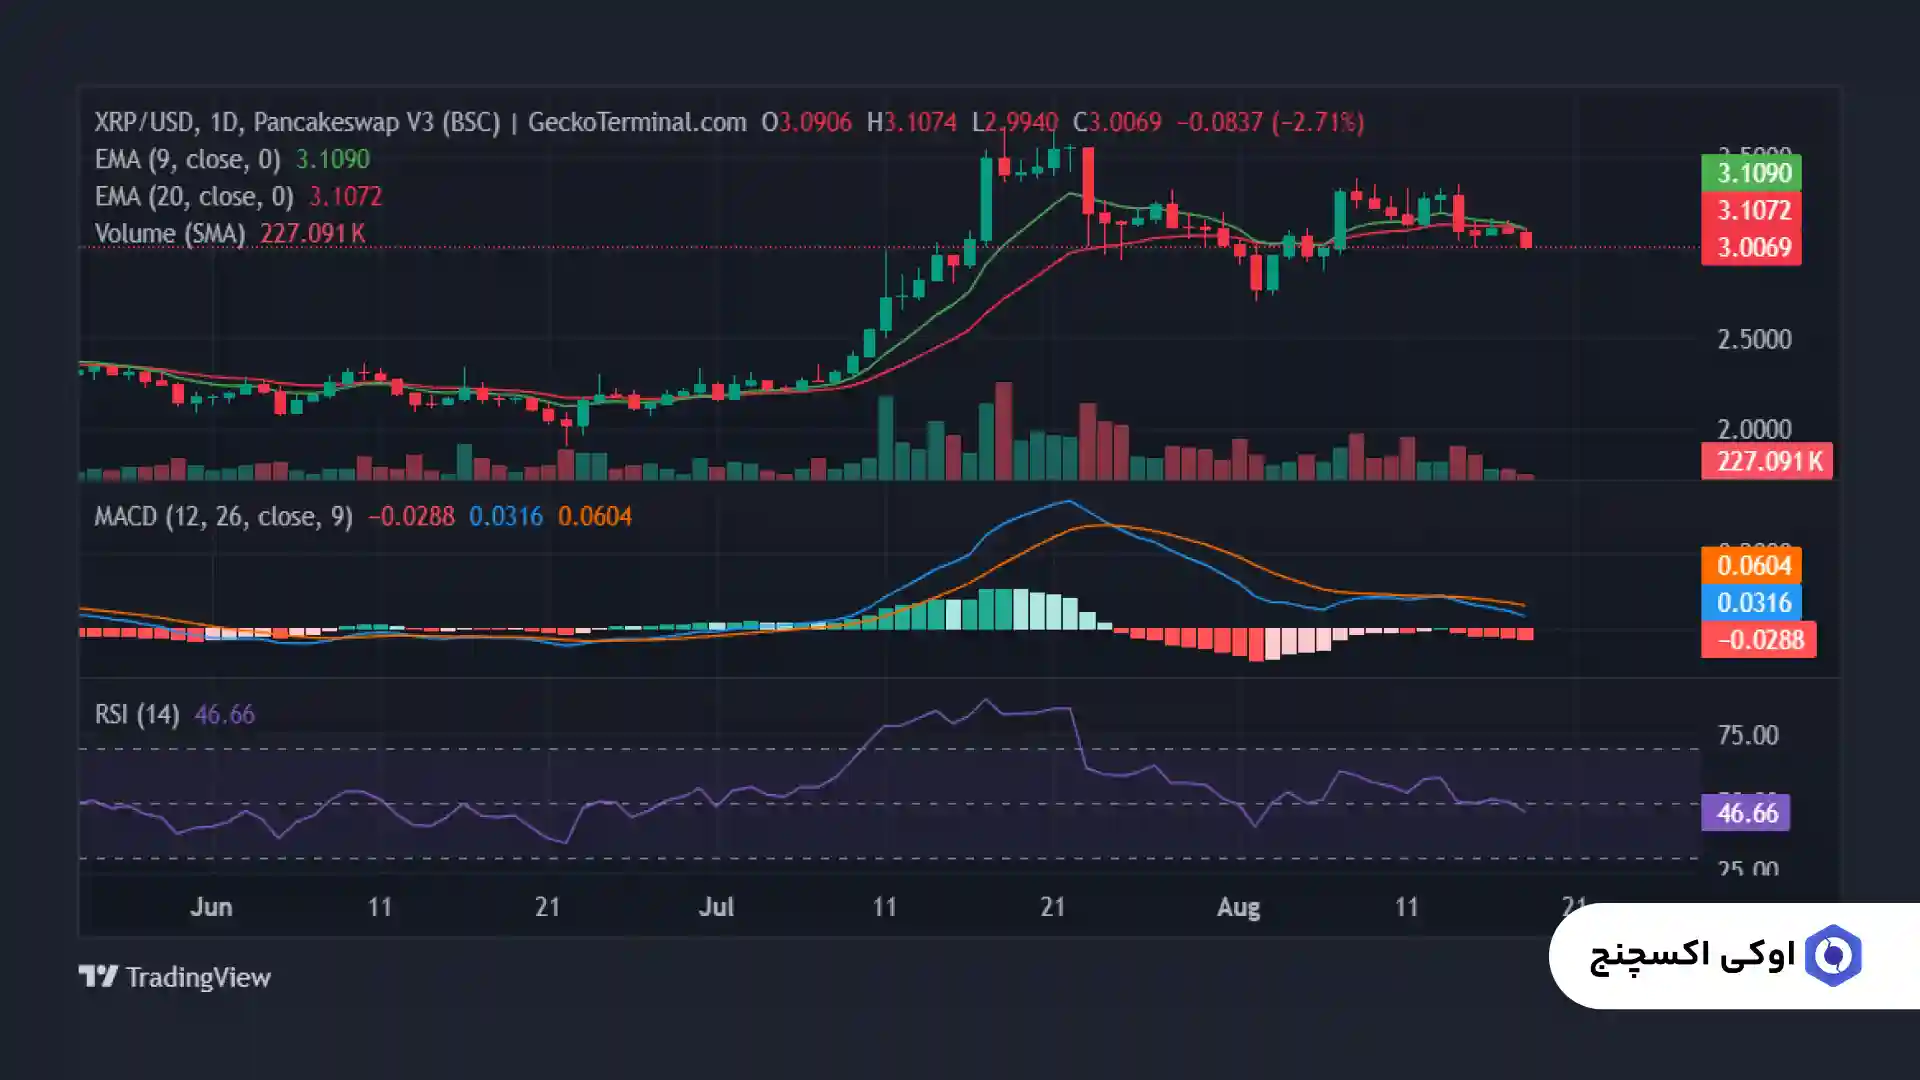
Task: Click the TradingView logo icon
Action: pyautogui.click(x=98, y=976)
